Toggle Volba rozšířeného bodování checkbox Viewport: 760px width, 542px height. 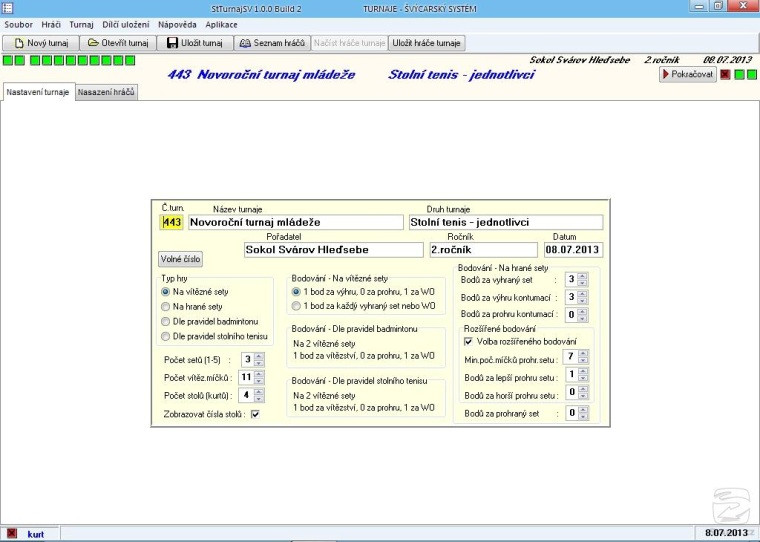468,342
